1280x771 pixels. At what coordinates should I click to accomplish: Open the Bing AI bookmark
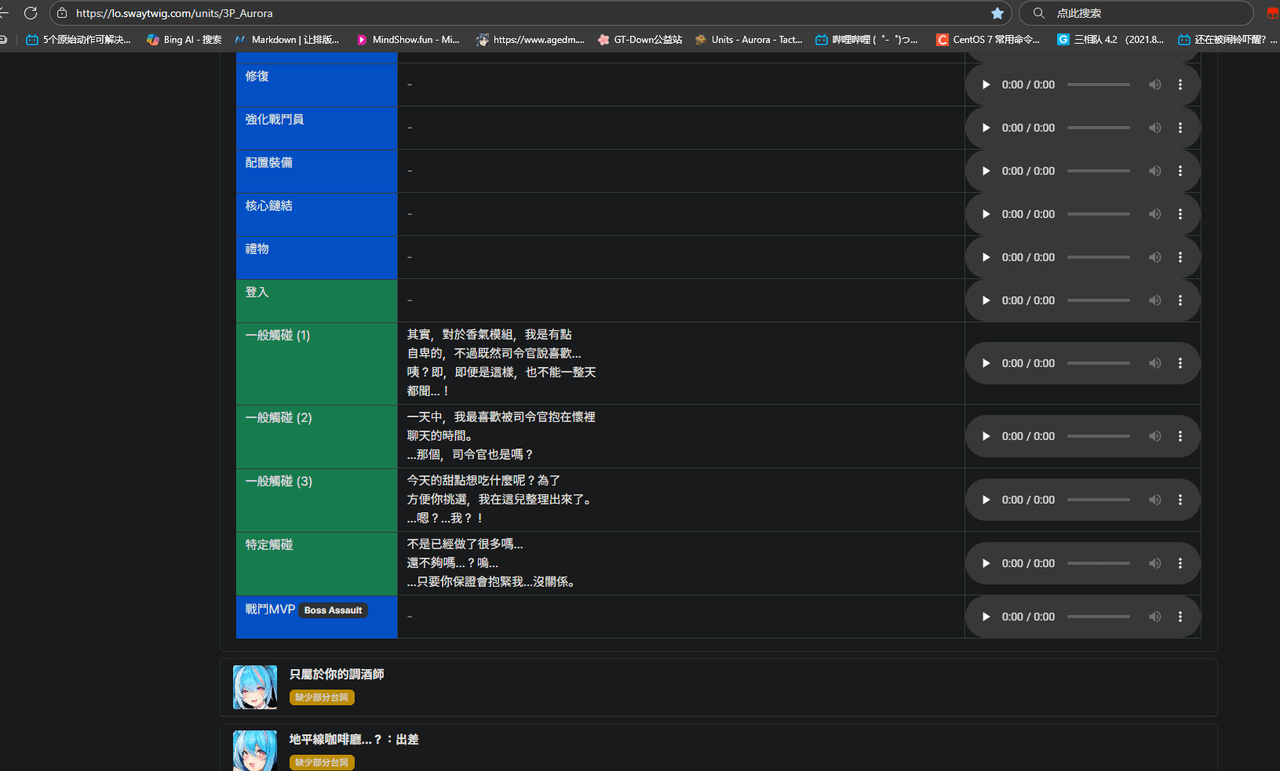click(x=184, y=40)
